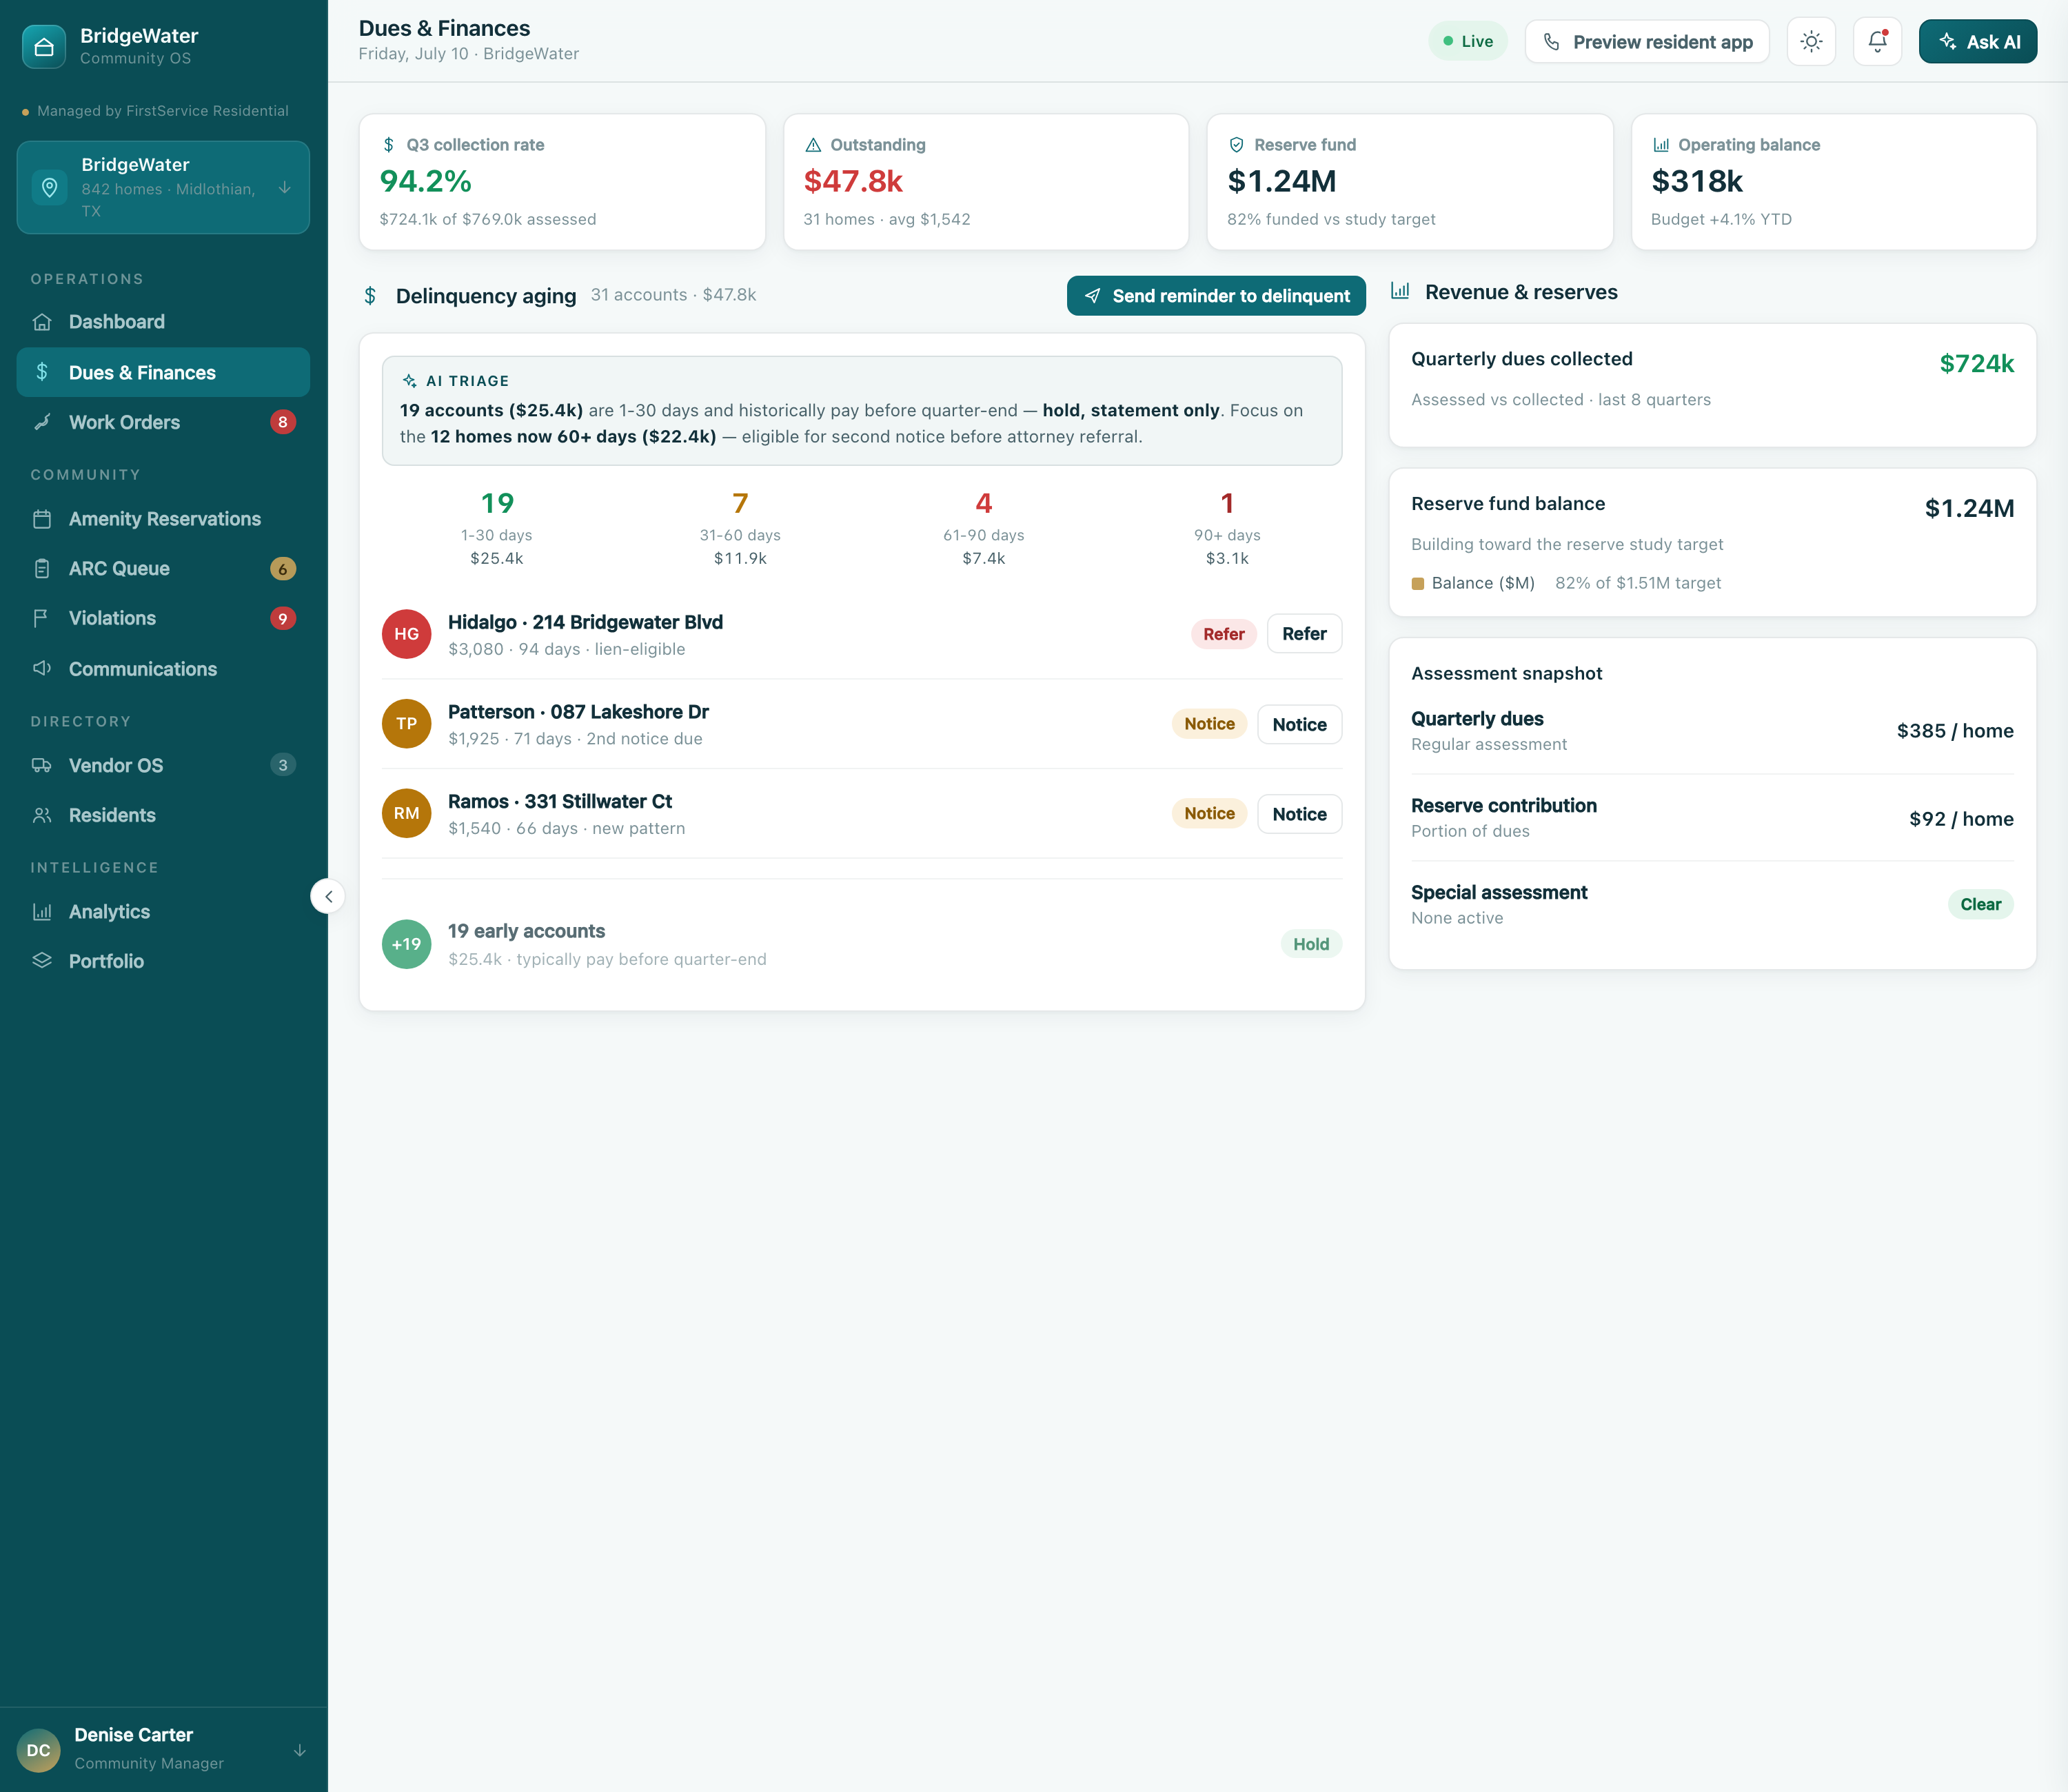The image size is (2068, 1792).
Task: Open the ARC Queue page
Action: [163, 568]
